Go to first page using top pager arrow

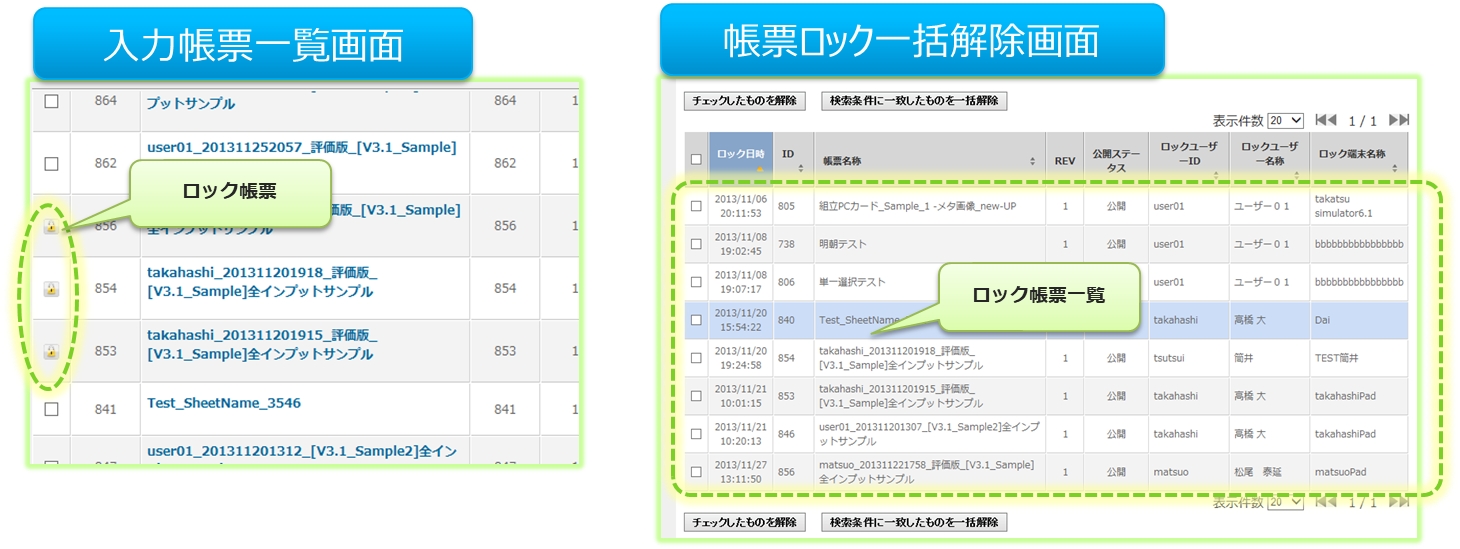(1325, 120)
